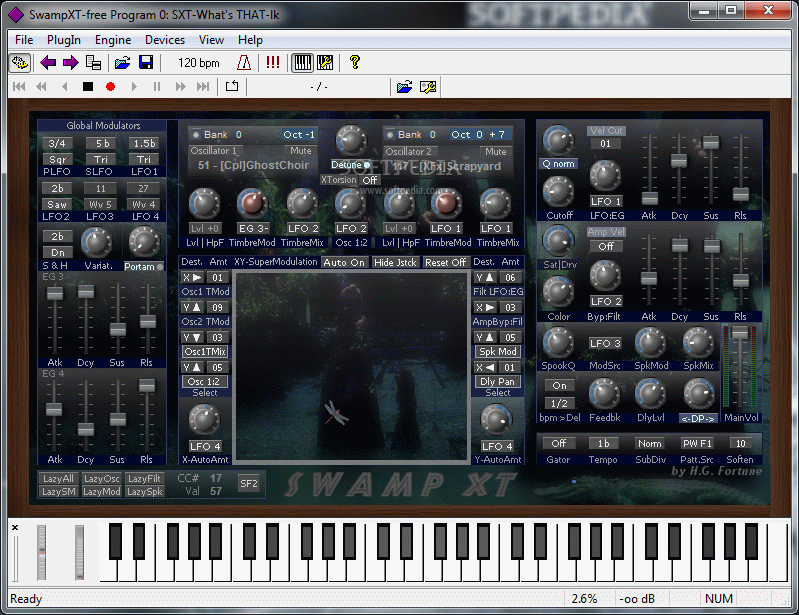Open the PlugIn menu
Screen dimensions: 799x615
coord(64,40)
